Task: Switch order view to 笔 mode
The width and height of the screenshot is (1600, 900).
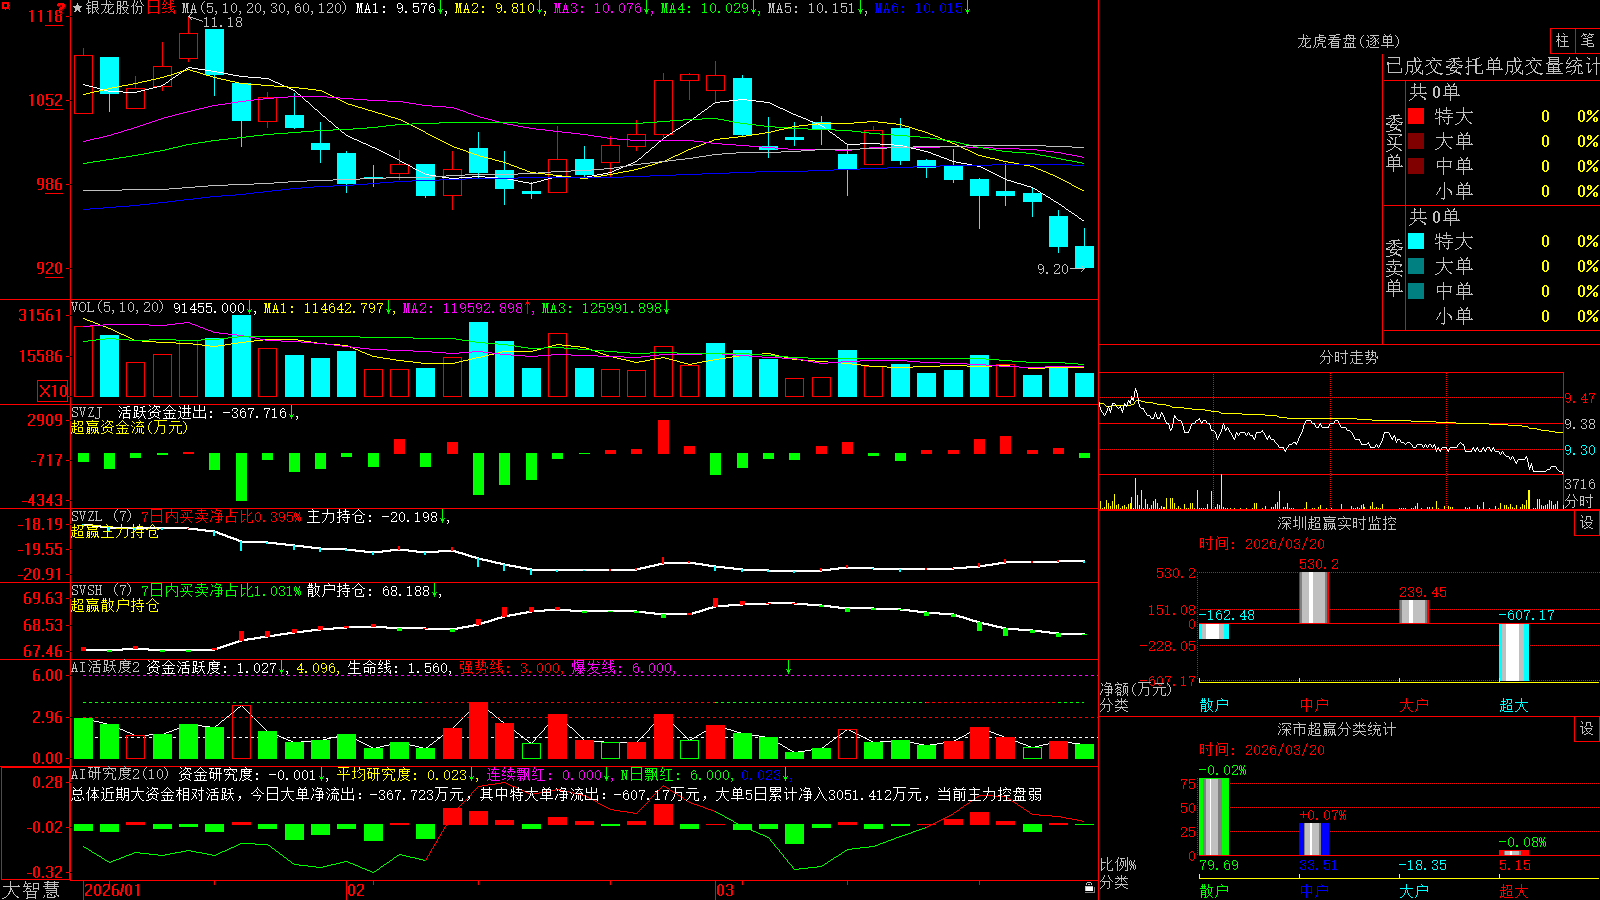Action: tap(1587, 41)
